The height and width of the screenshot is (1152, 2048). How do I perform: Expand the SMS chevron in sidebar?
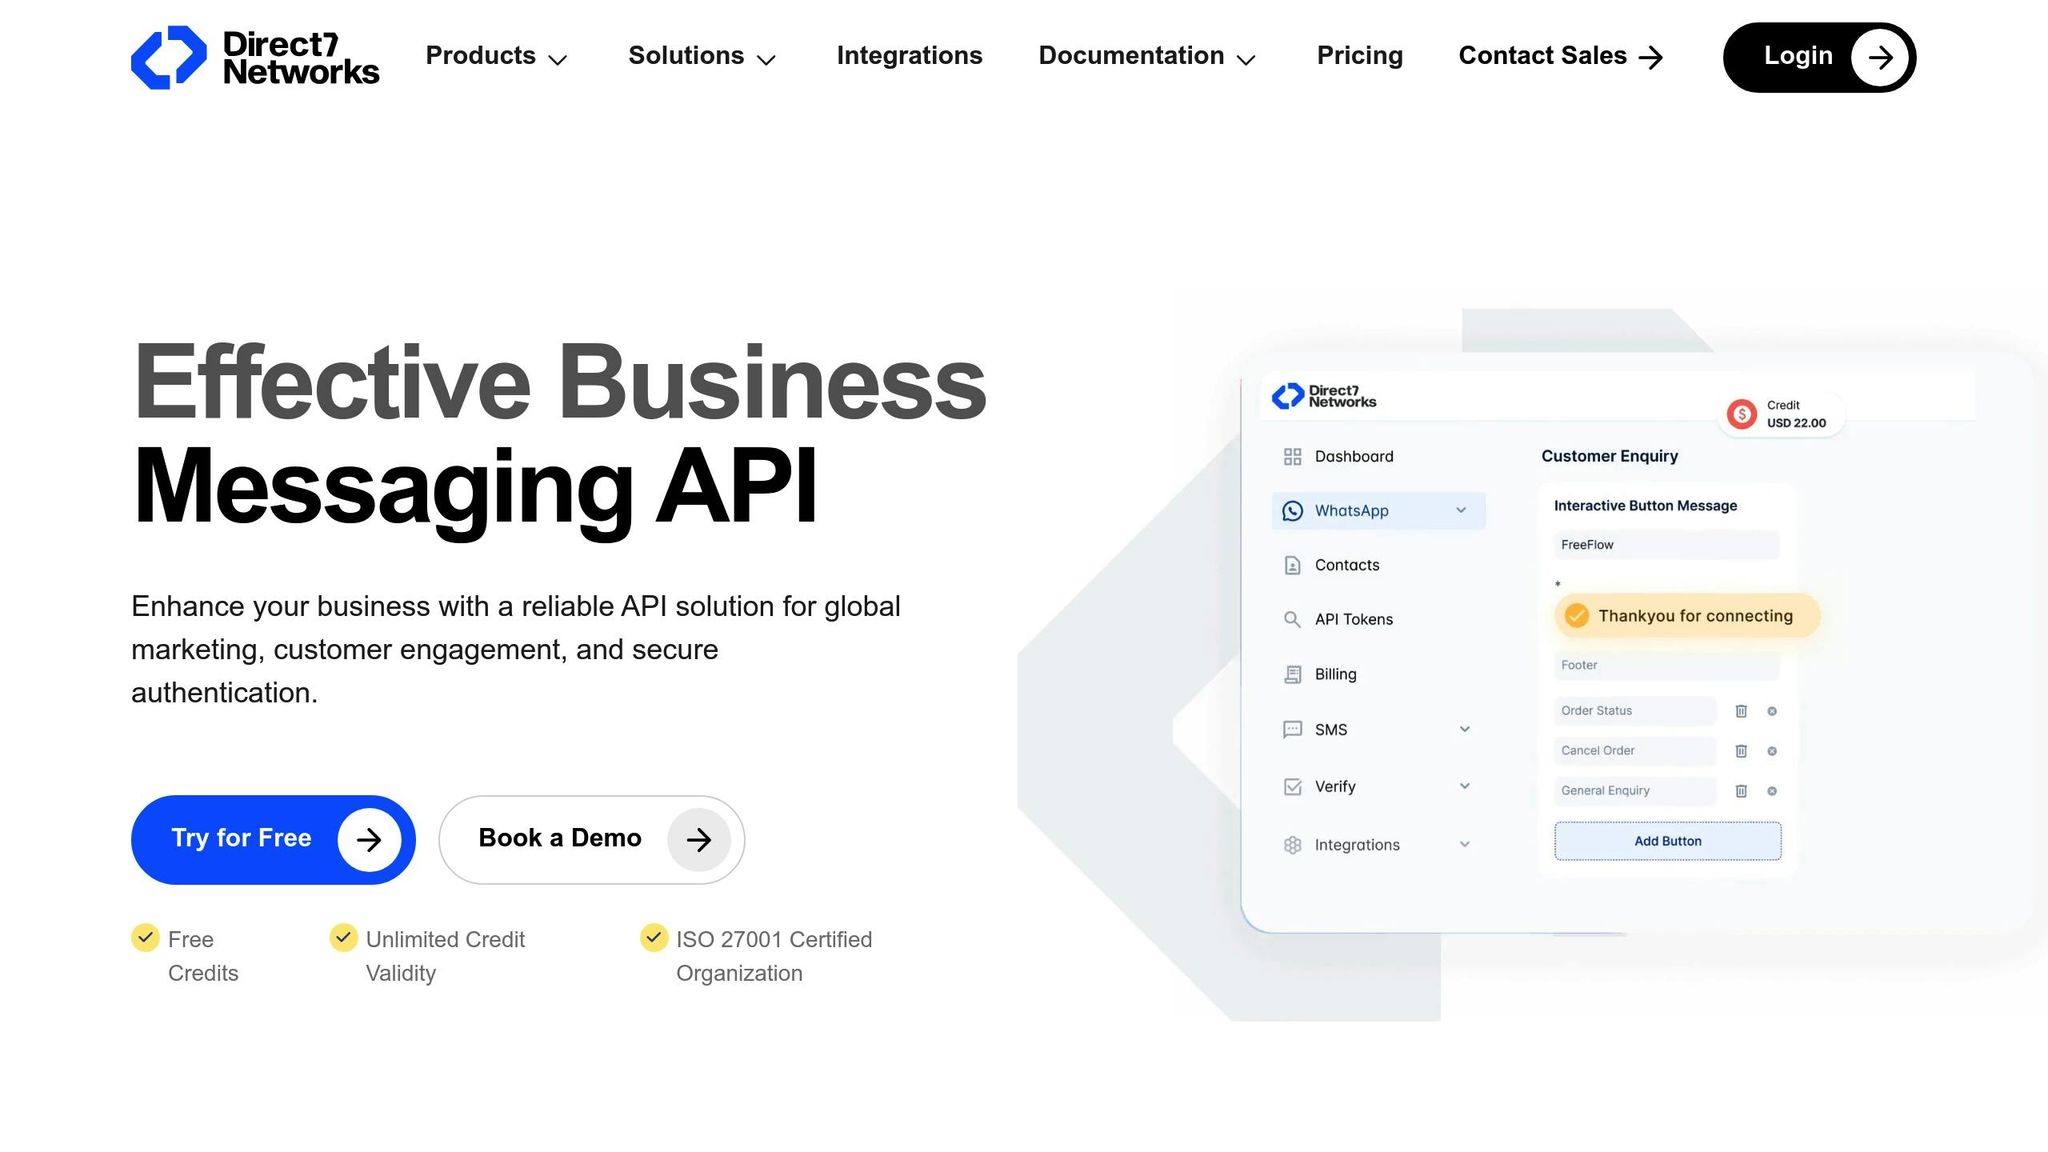(x=1464, y=729)
